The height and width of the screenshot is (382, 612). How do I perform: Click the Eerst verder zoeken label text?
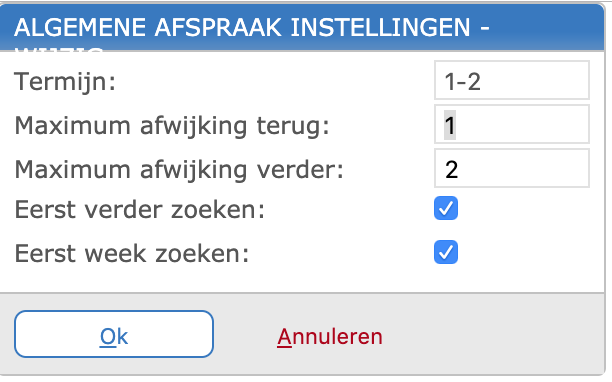(x=140, y=210)
